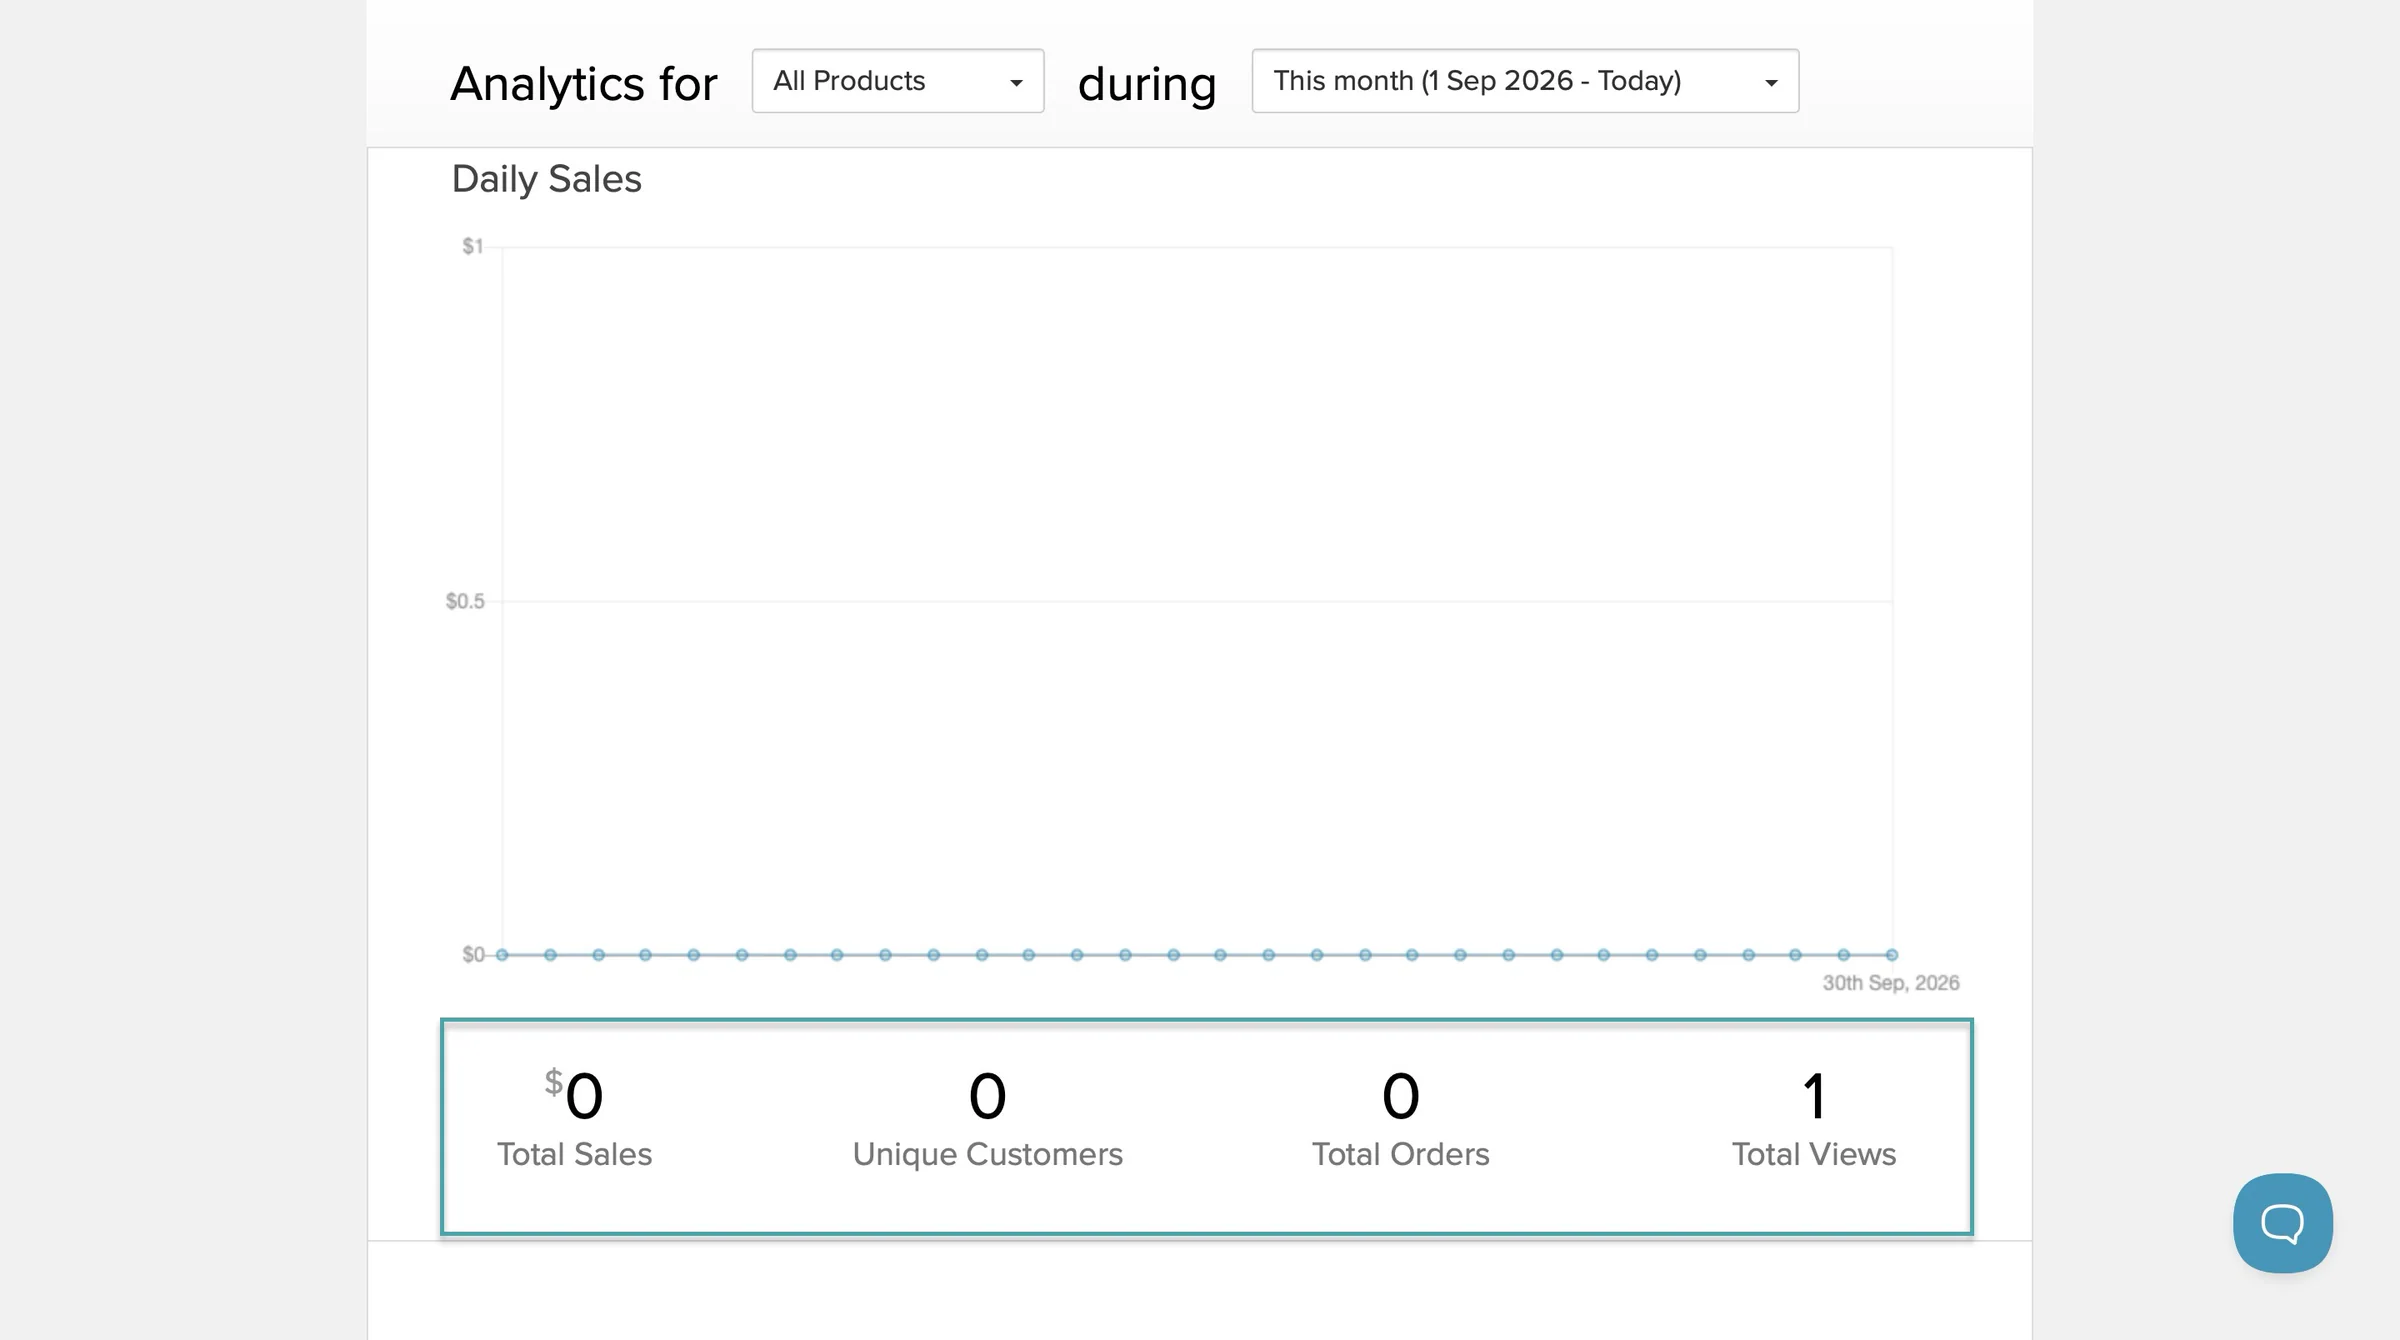
Task: Click the first data point on the chart
Action: [502, 955]
